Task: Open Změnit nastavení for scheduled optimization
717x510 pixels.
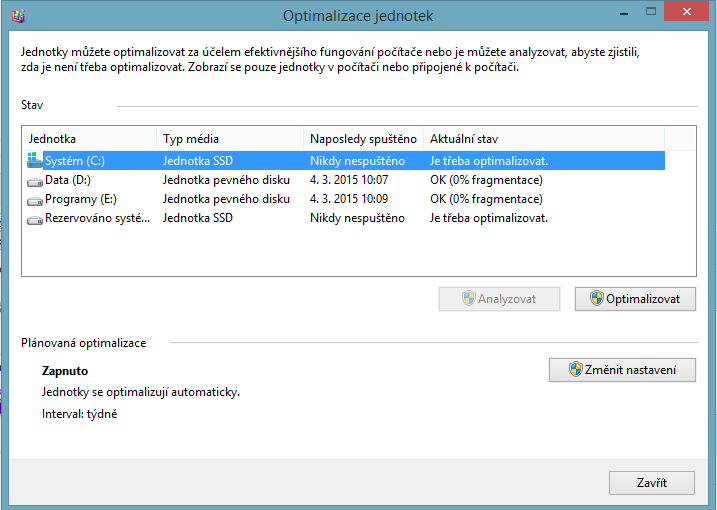Action: pyautogui.click(x=622, y=370)
